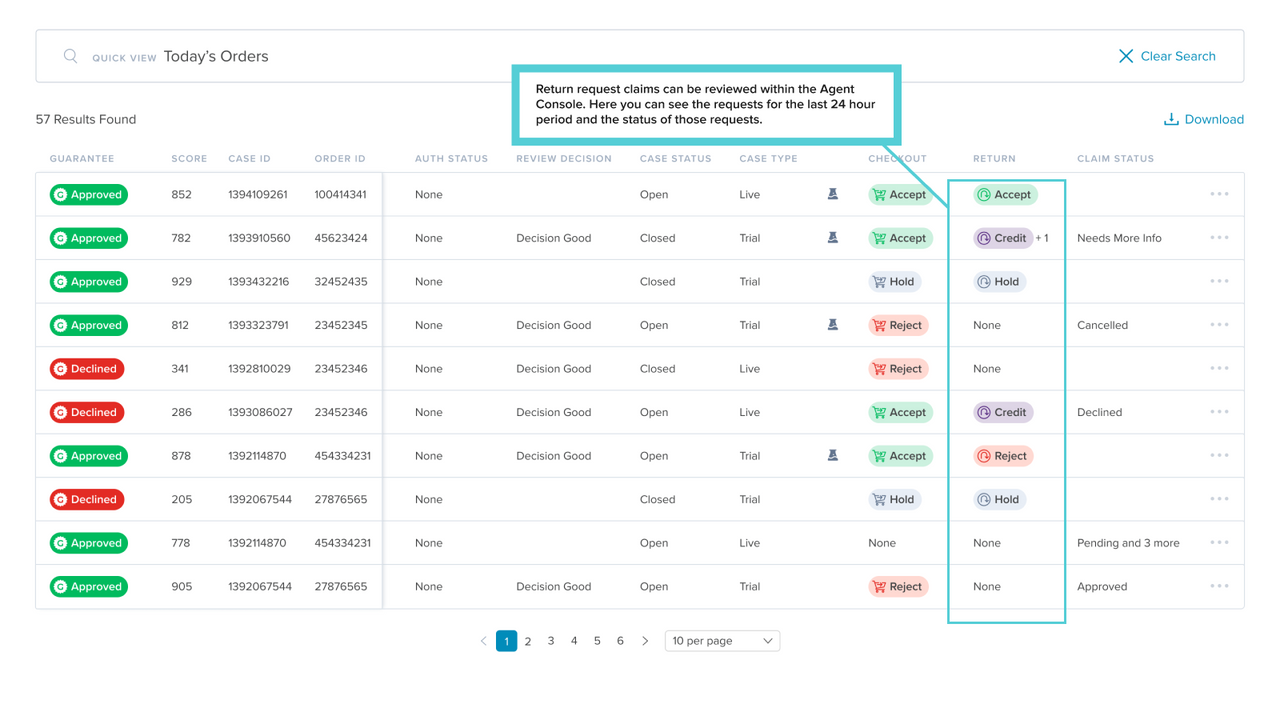This screenshot has width=1280, height=720.
Task: Click the RETURN column header
Action: pyautogui.click(x=994, y=158)
